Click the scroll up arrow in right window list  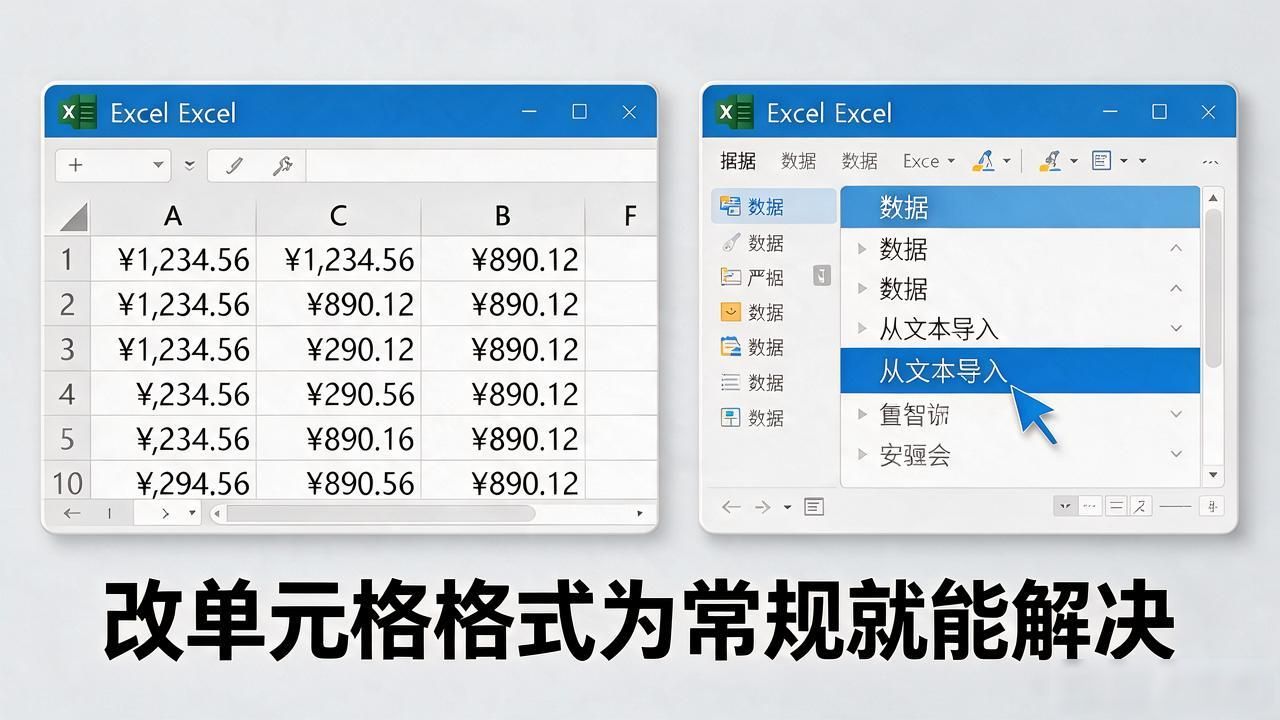pyautogui.click(x=1213, y=197)
